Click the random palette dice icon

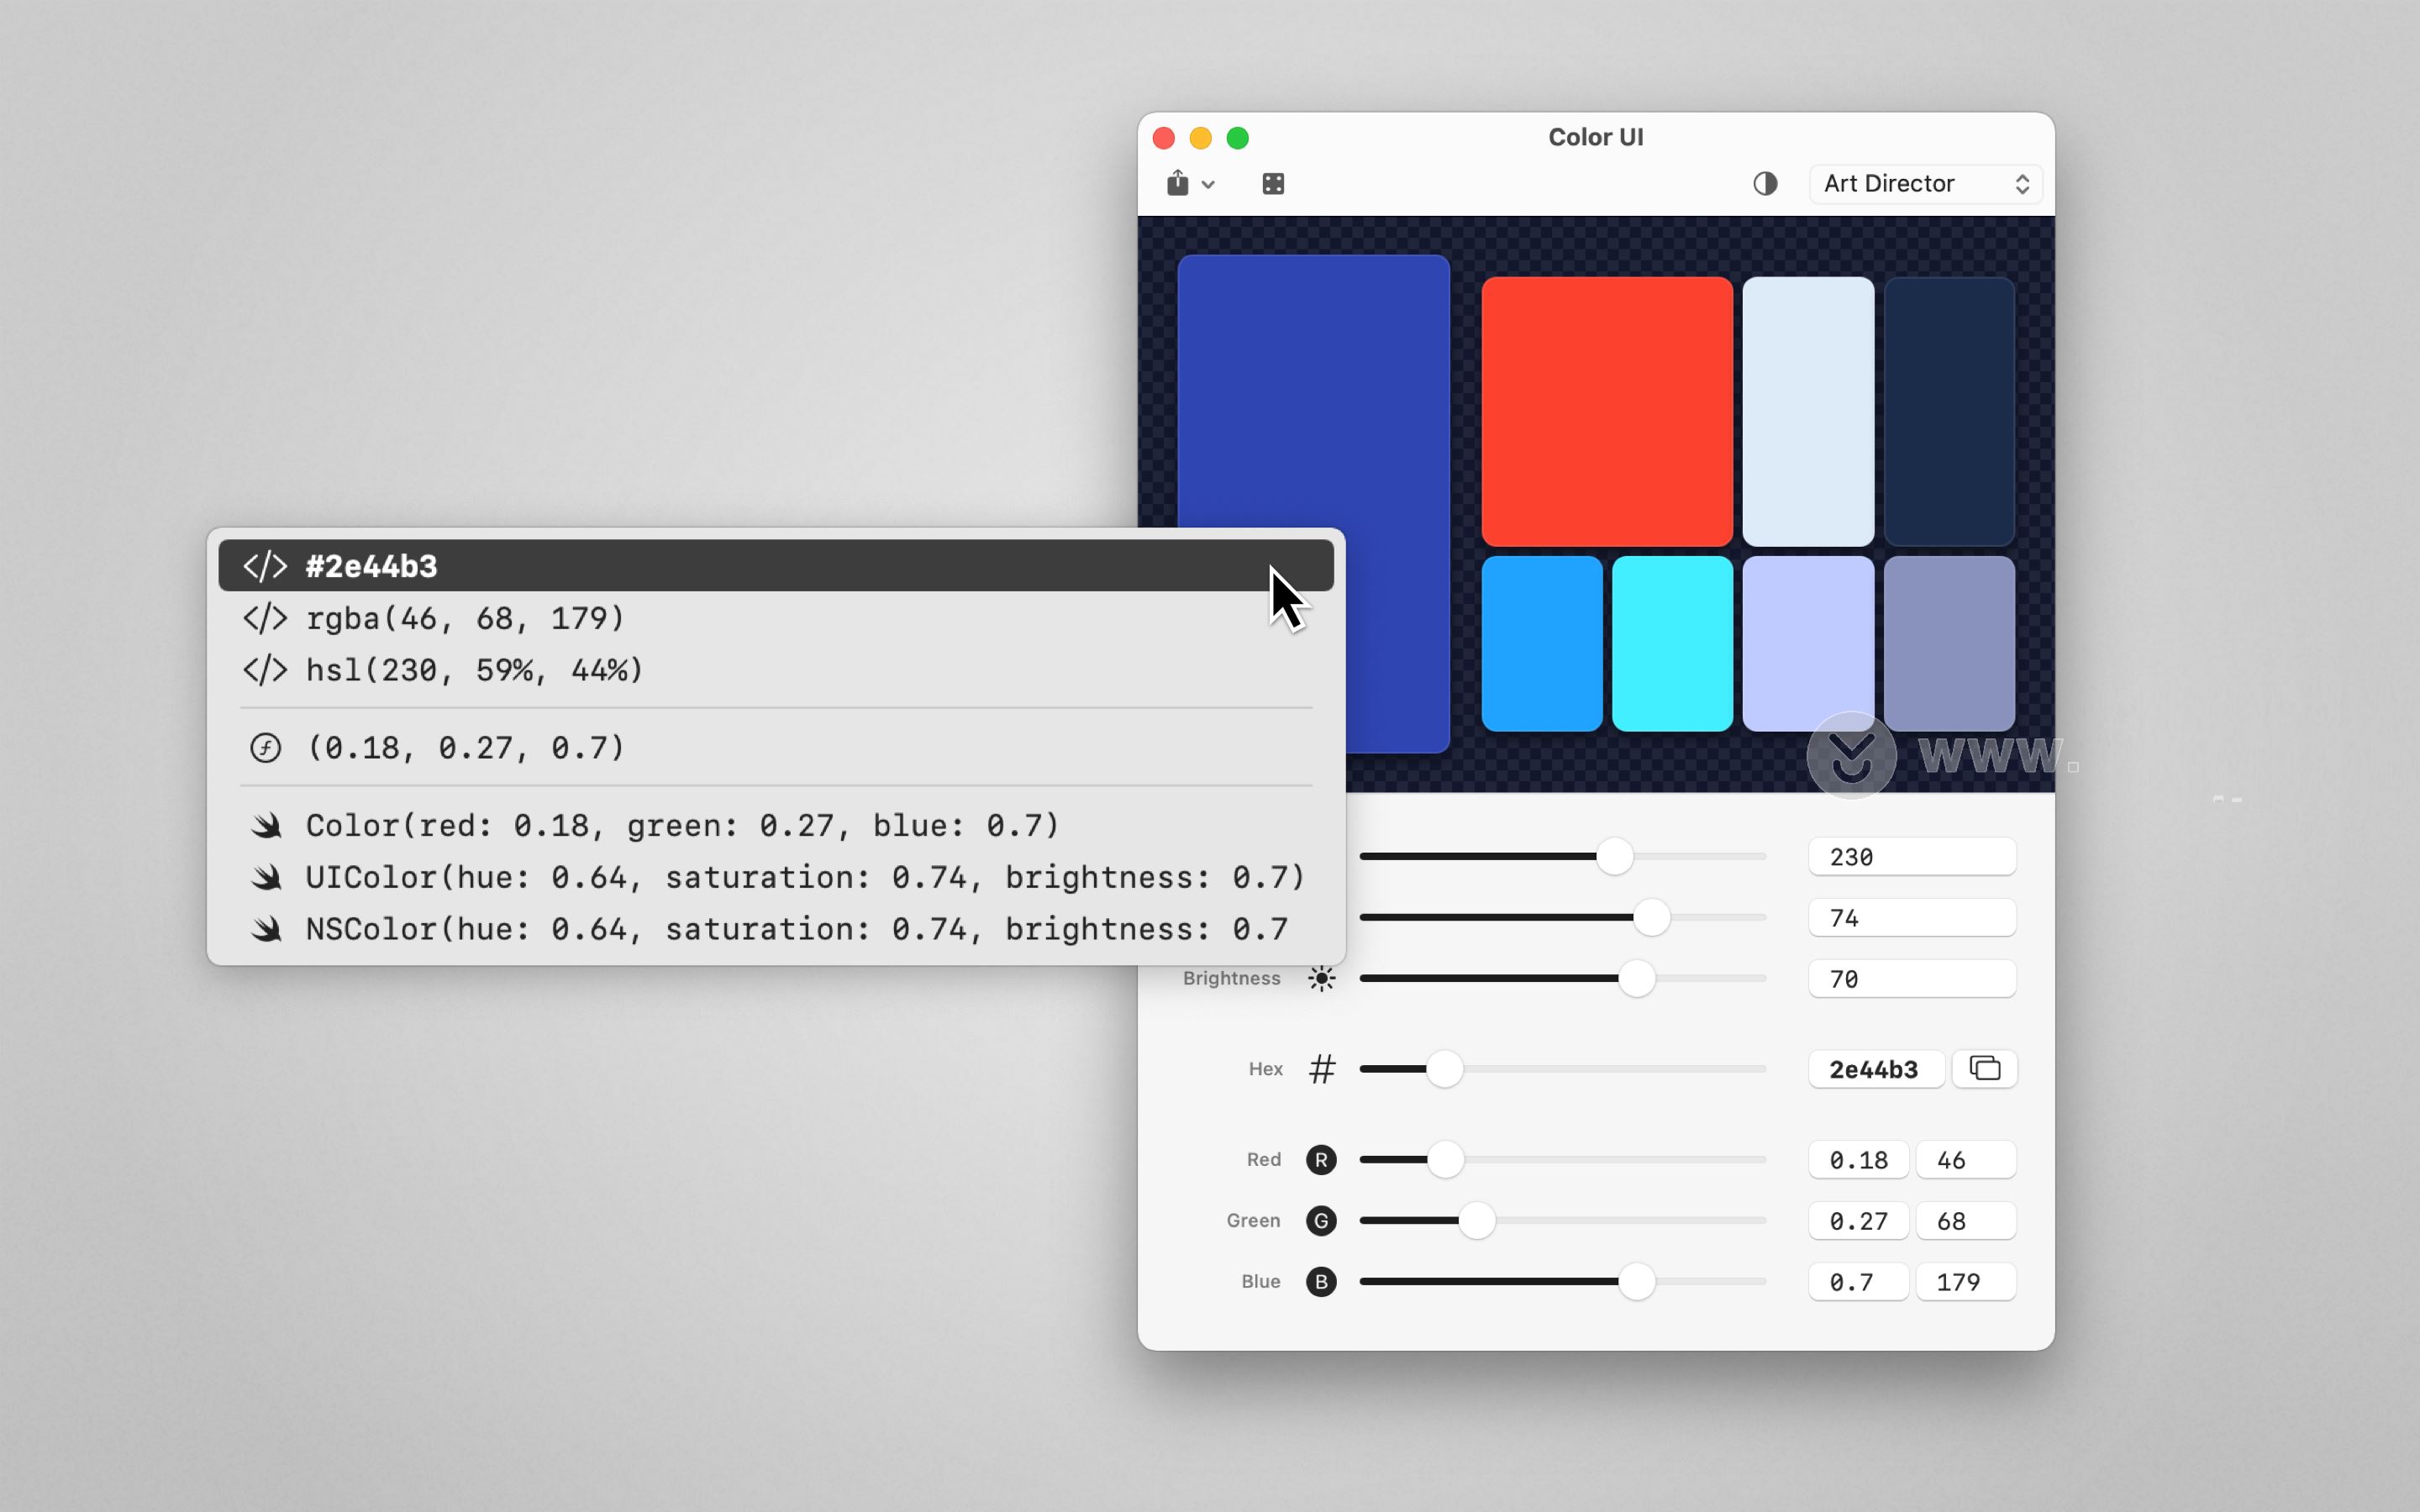[1273, 184]
